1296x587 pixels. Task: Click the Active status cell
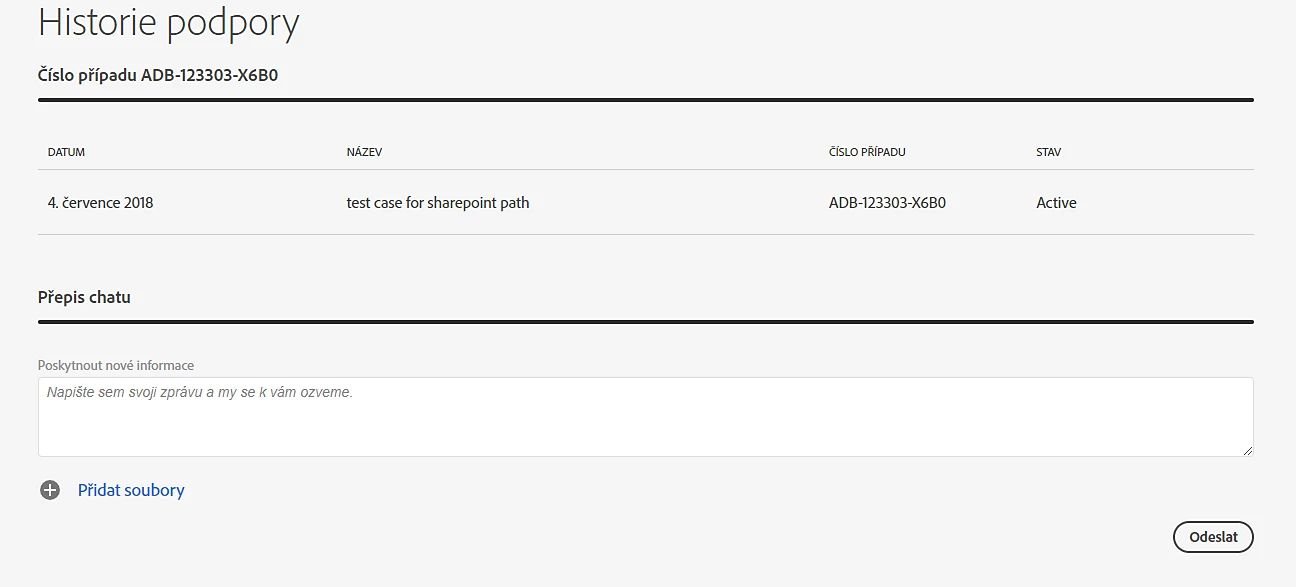click(x=1056, y=203)
